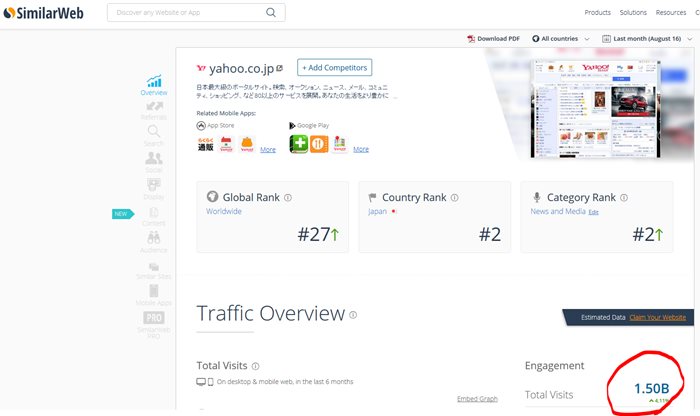
Task: Click the #27 global rank value
Action: pyautogui.click(x=313, y=234)
